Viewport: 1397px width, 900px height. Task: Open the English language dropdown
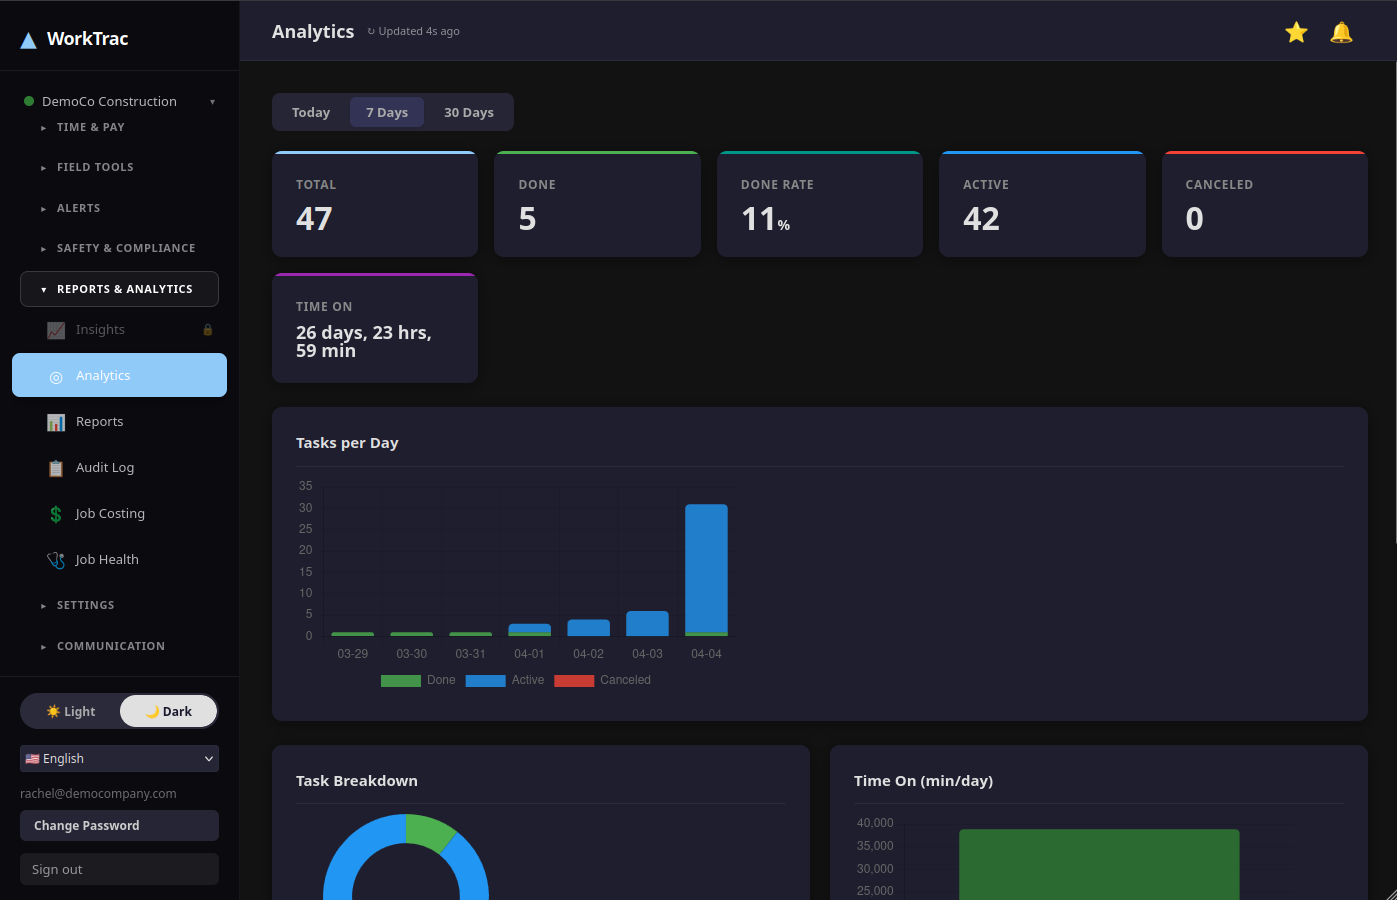119,759
